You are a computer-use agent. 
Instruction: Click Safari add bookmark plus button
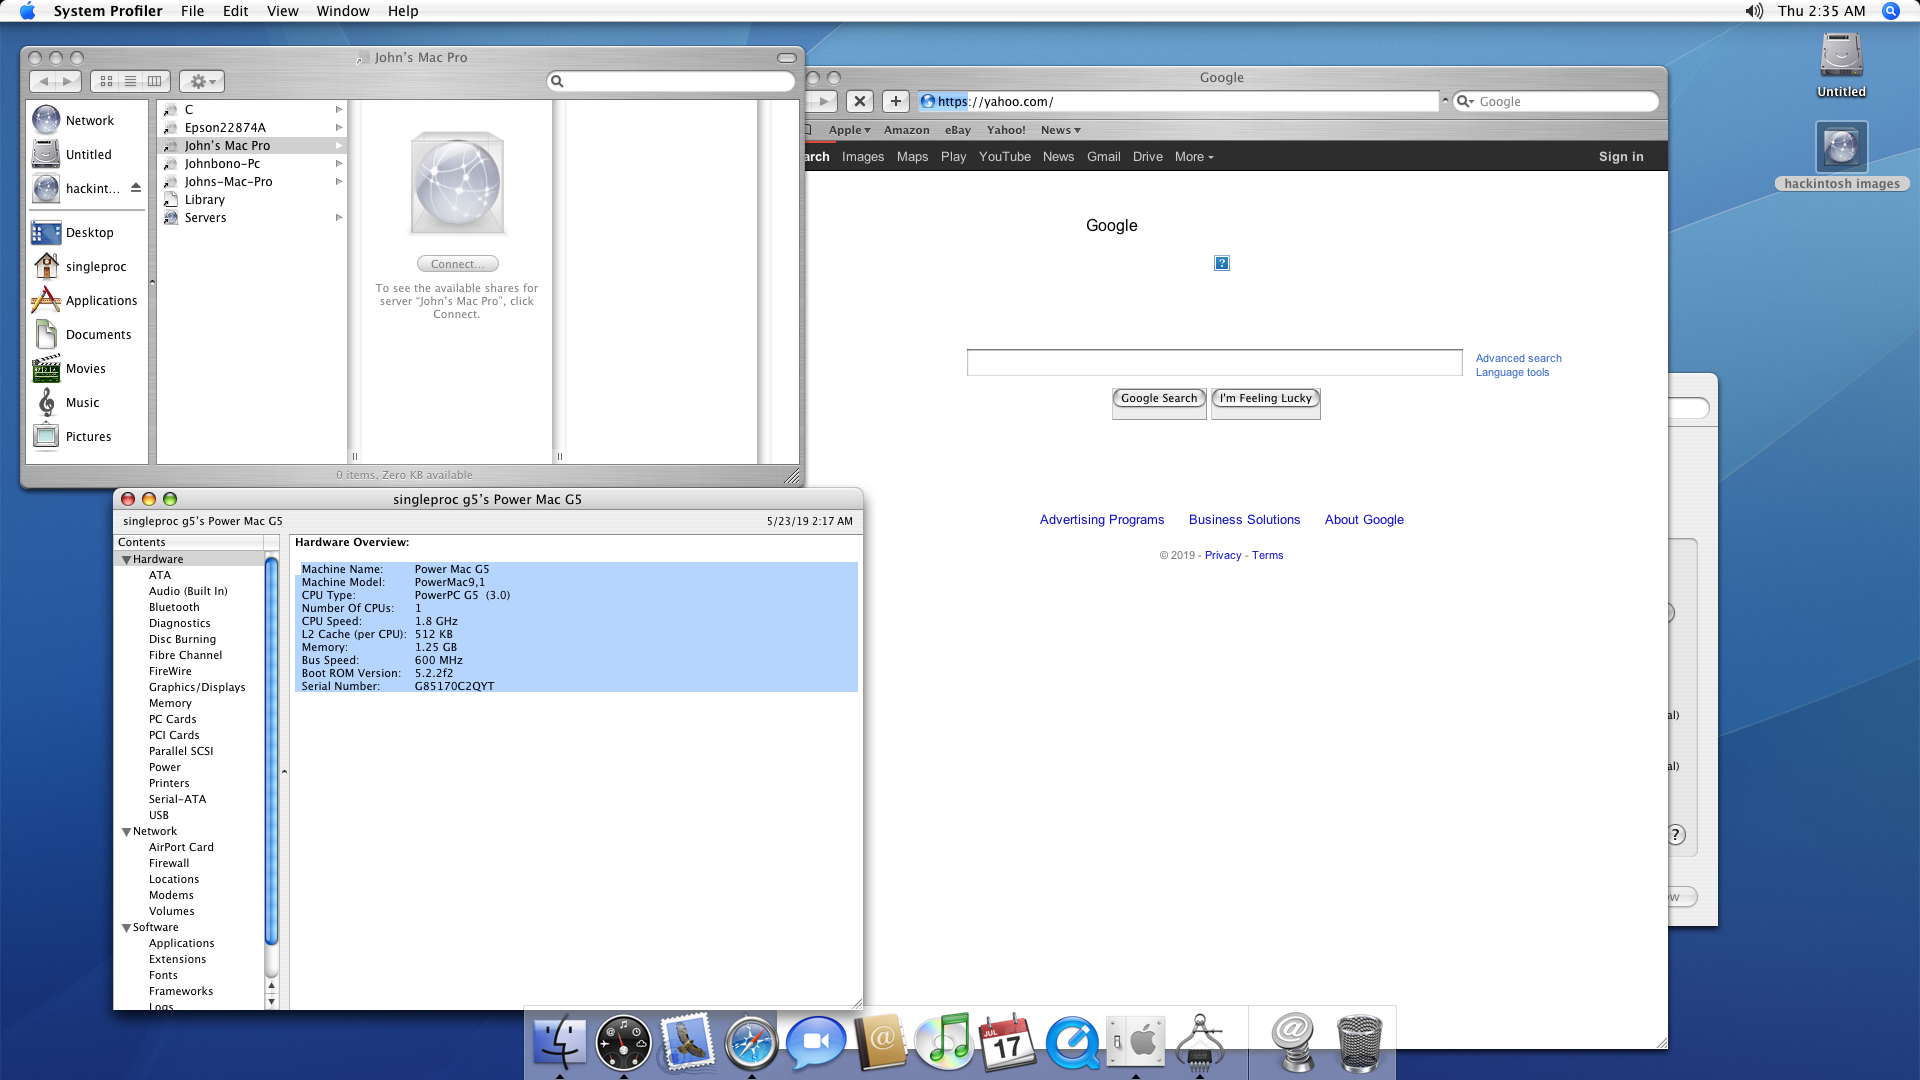[896, 101]
